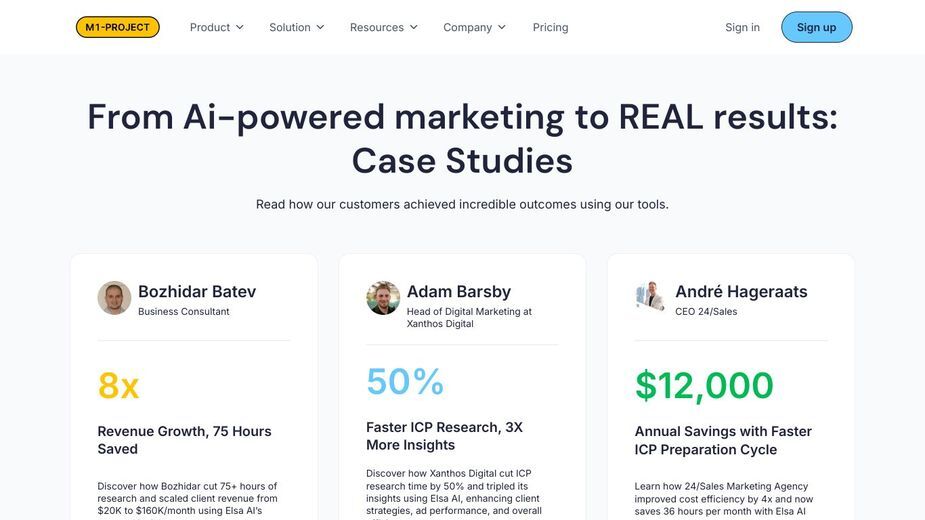Click Adam Barsby's avatar photo
925x520 pixels.
(383, 297)
